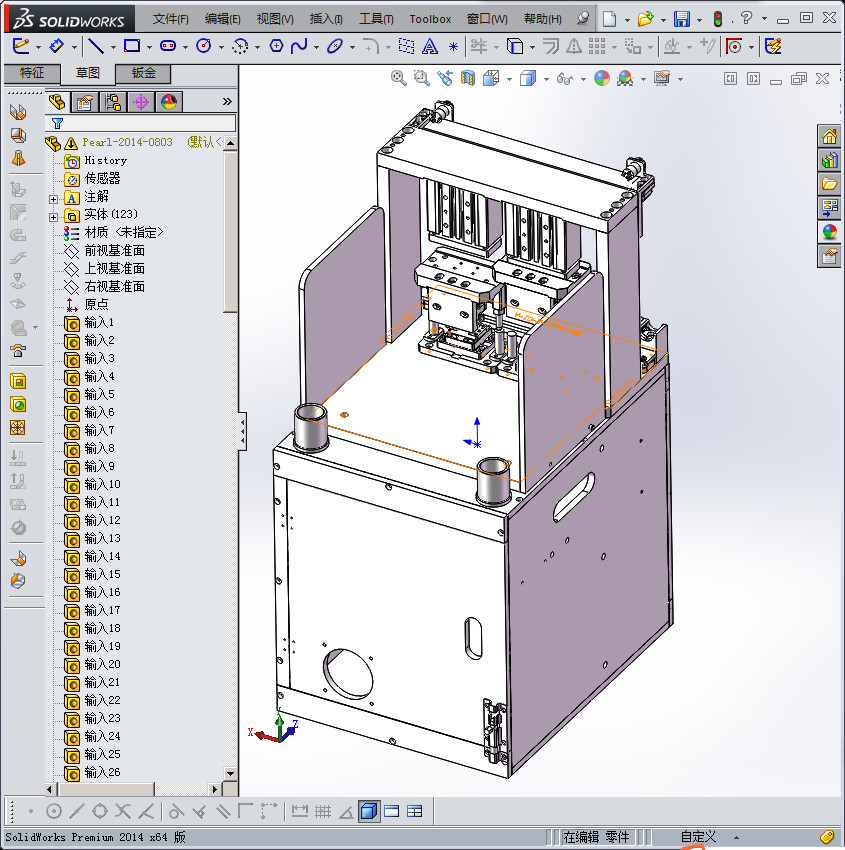Expand the 注解 annotations folder
This screenshot has width=845, height=850.
[x=53, y=199]
